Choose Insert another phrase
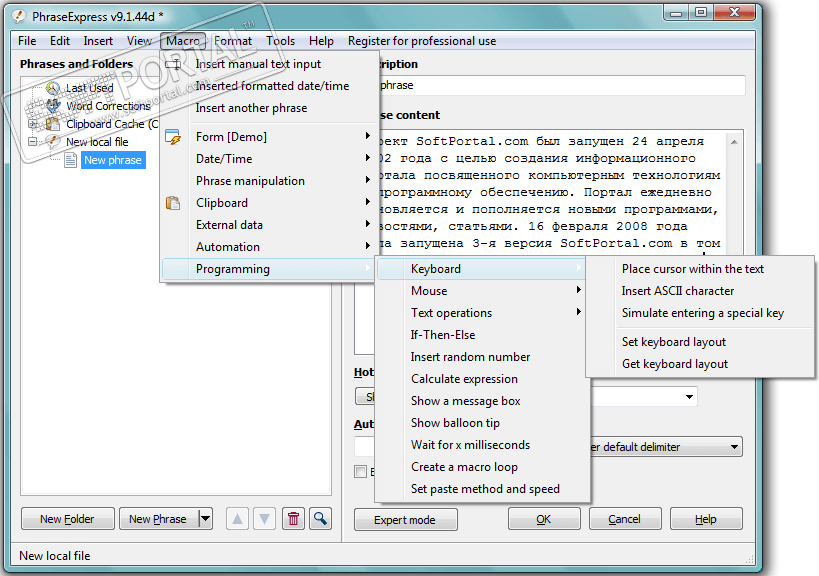The image size is (819, 576). 269,108
